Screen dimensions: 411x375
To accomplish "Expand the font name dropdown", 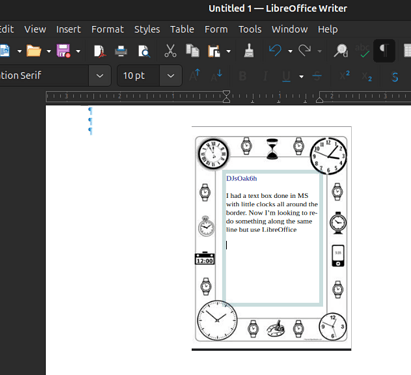I will 100,76.
